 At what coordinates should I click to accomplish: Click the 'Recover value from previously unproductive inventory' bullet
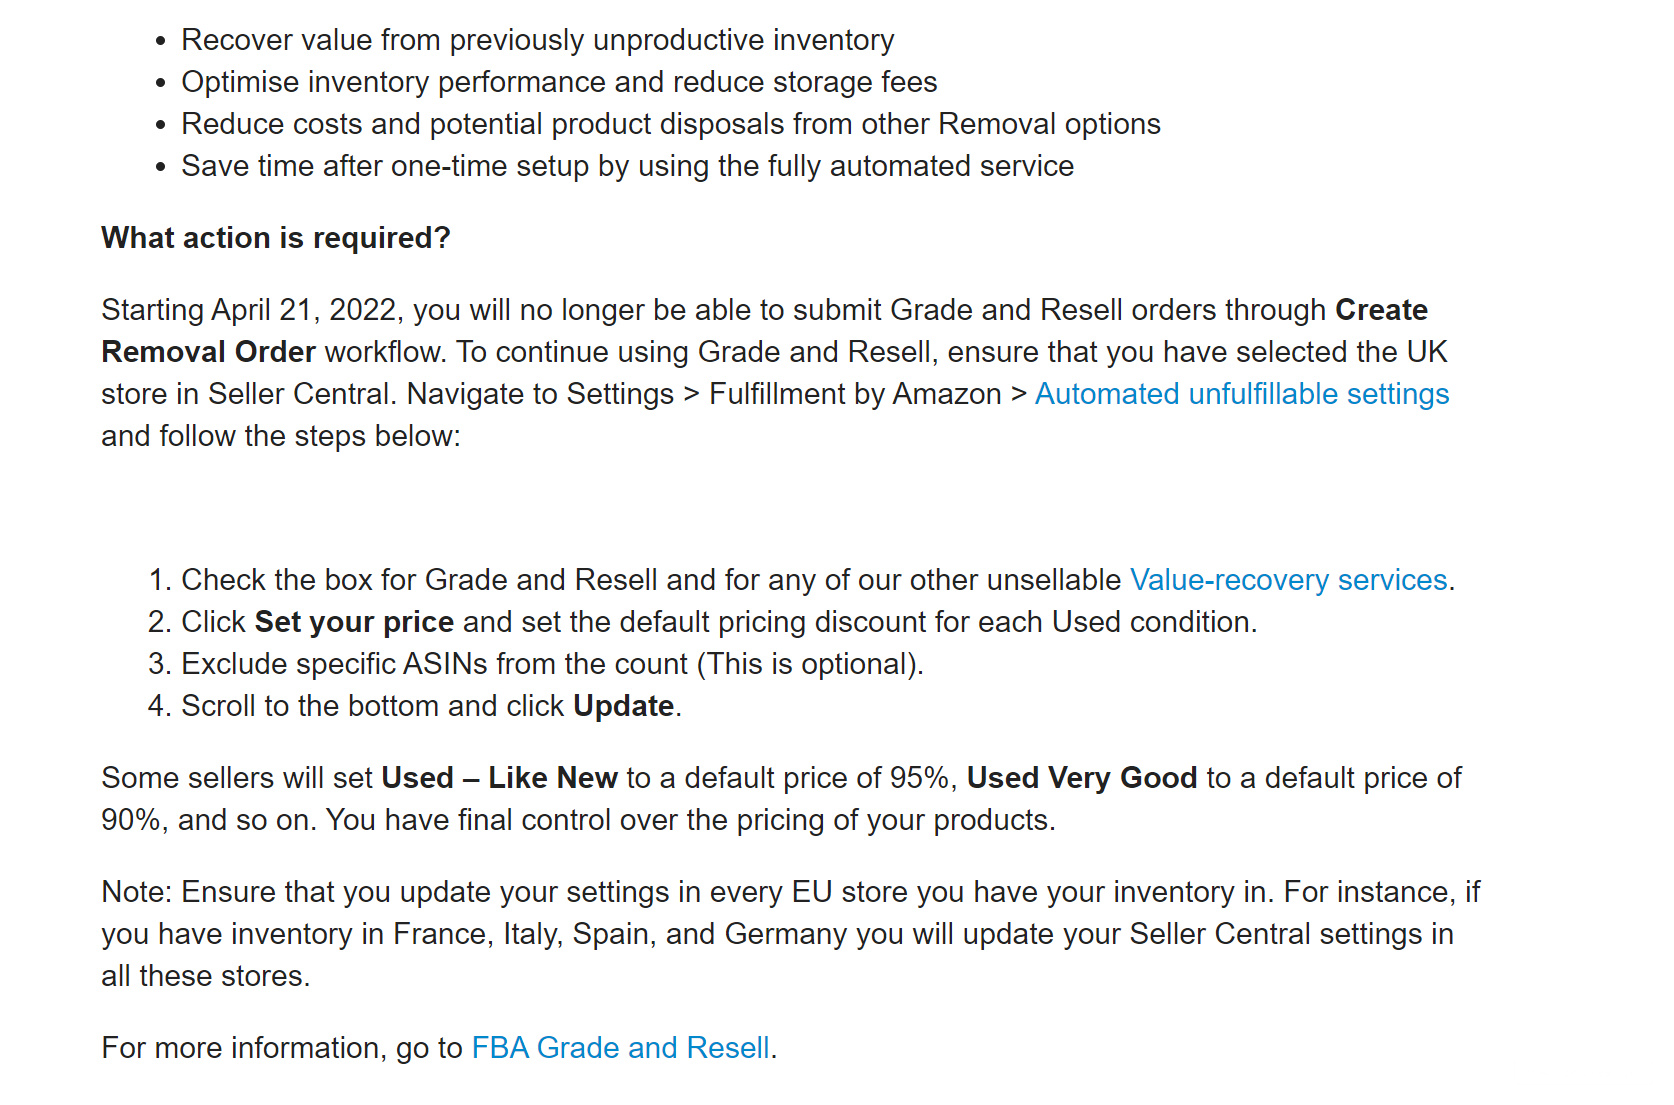click(537, 40)
